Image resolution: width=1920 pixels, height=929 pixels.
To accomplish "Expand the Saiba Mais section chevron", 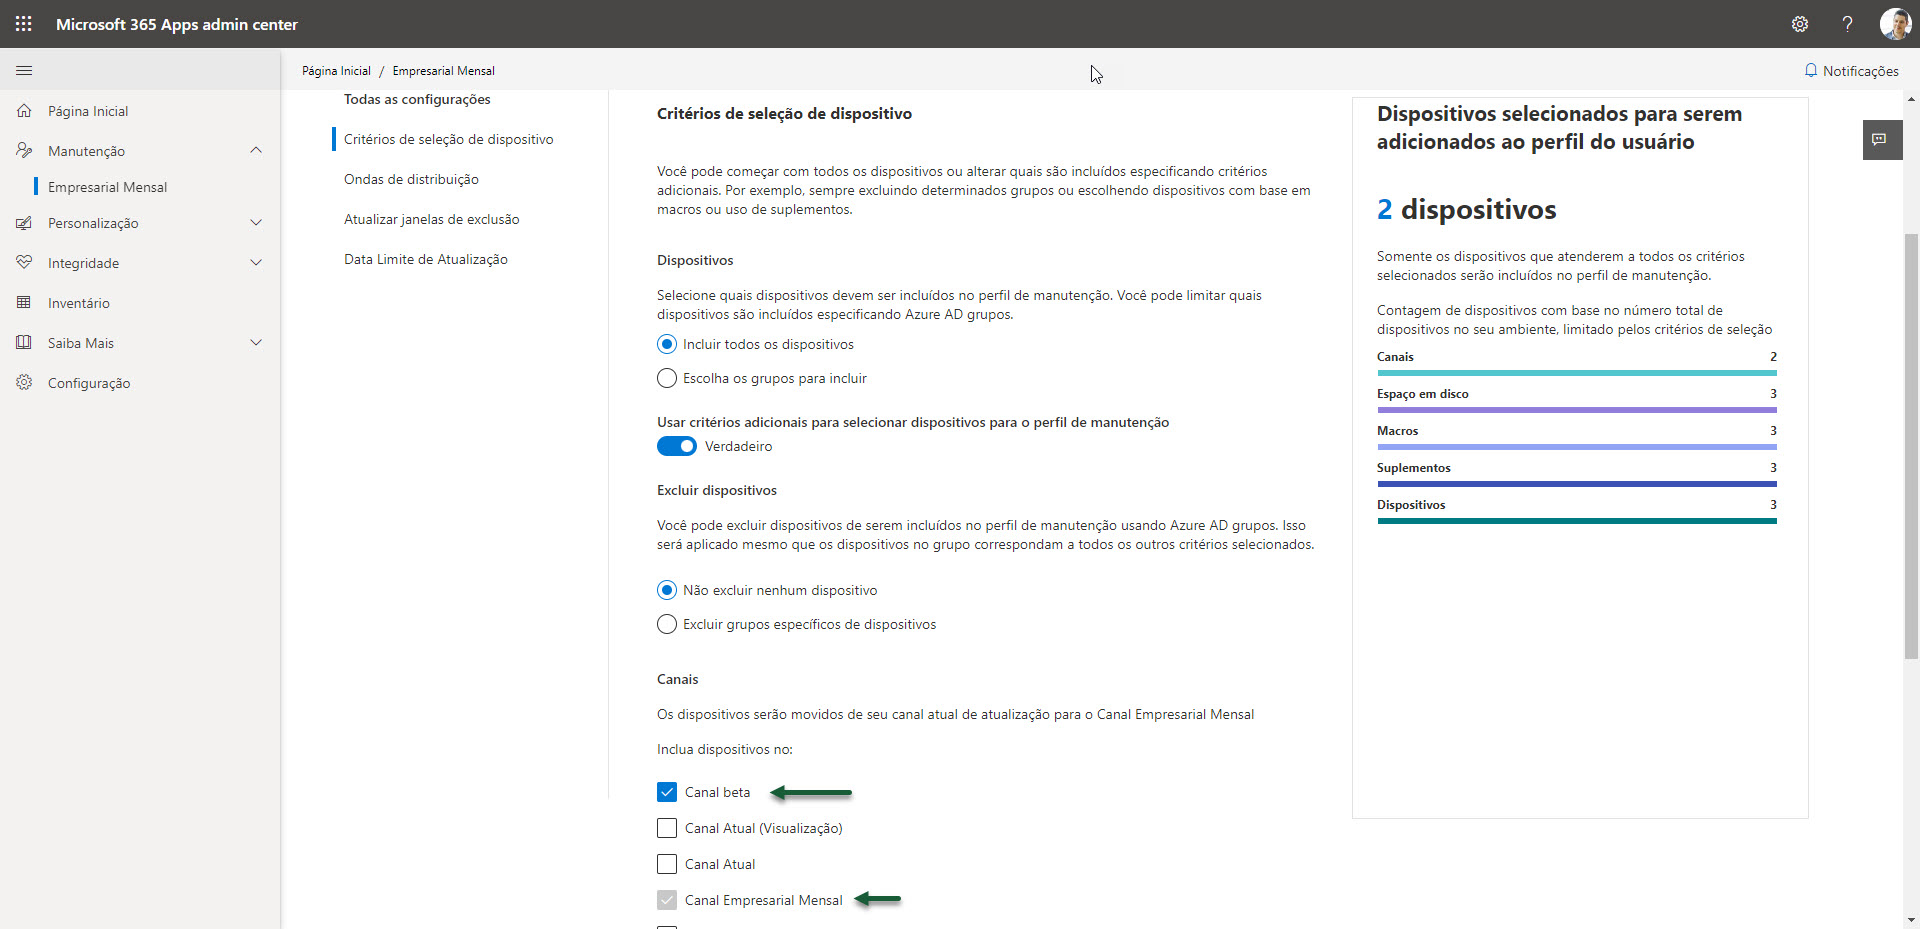I will point(256,343).
